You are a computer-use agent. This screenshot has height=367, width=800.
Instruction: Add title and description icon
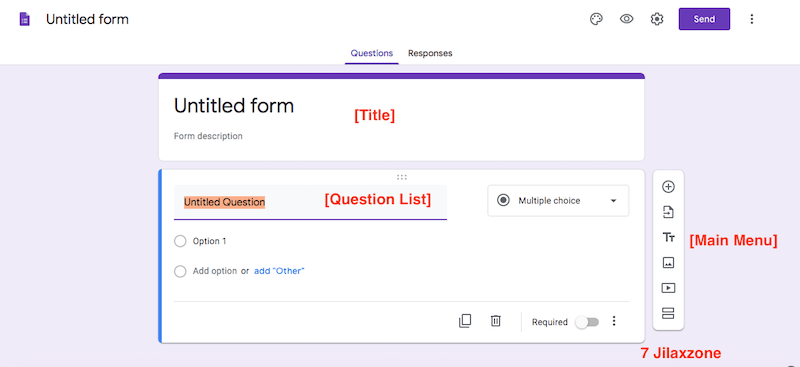(x=668, y=237)
